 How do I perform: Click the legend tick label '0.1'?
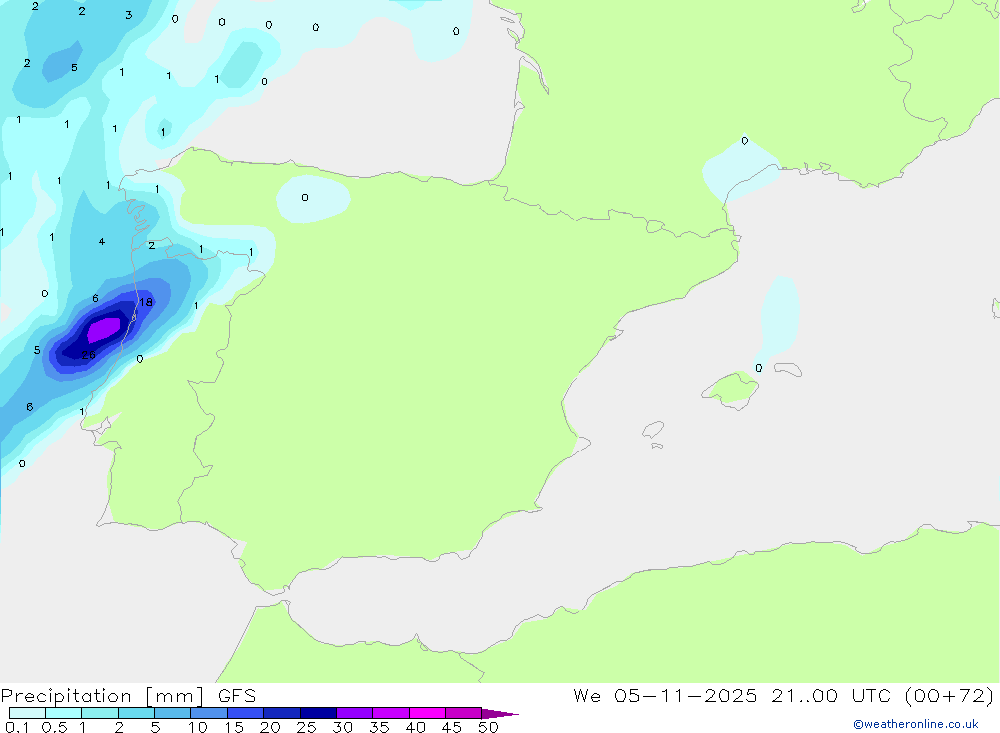coord(17,727)
